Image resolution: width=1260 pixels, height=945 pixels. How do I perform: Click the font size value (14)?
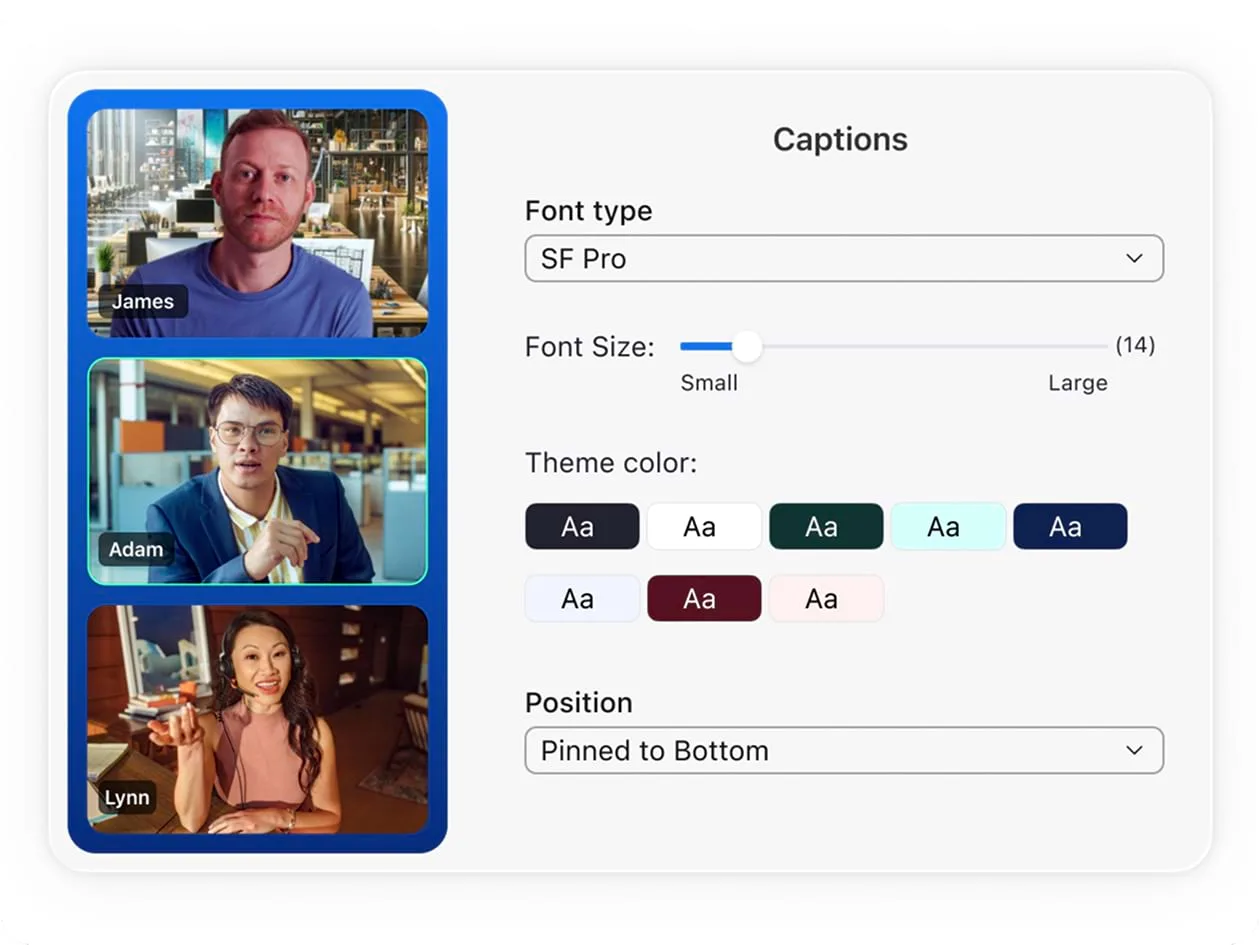[x=1135, y=346]
